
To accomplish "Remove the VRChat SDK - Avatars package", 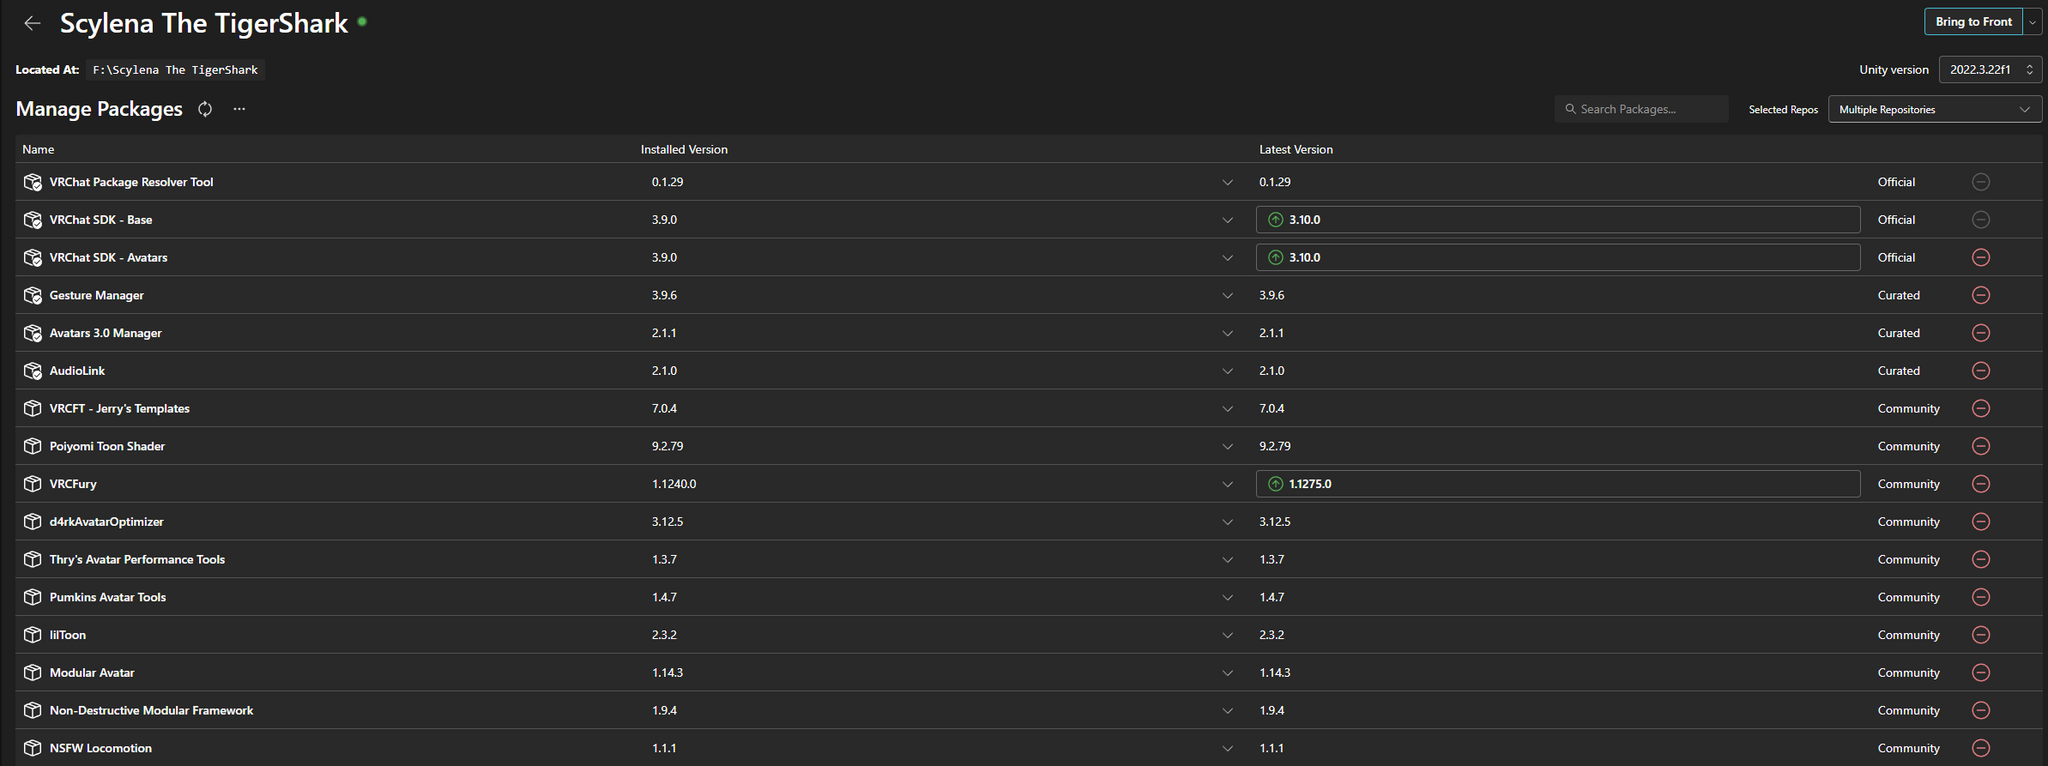I will tap(1980, 257).
